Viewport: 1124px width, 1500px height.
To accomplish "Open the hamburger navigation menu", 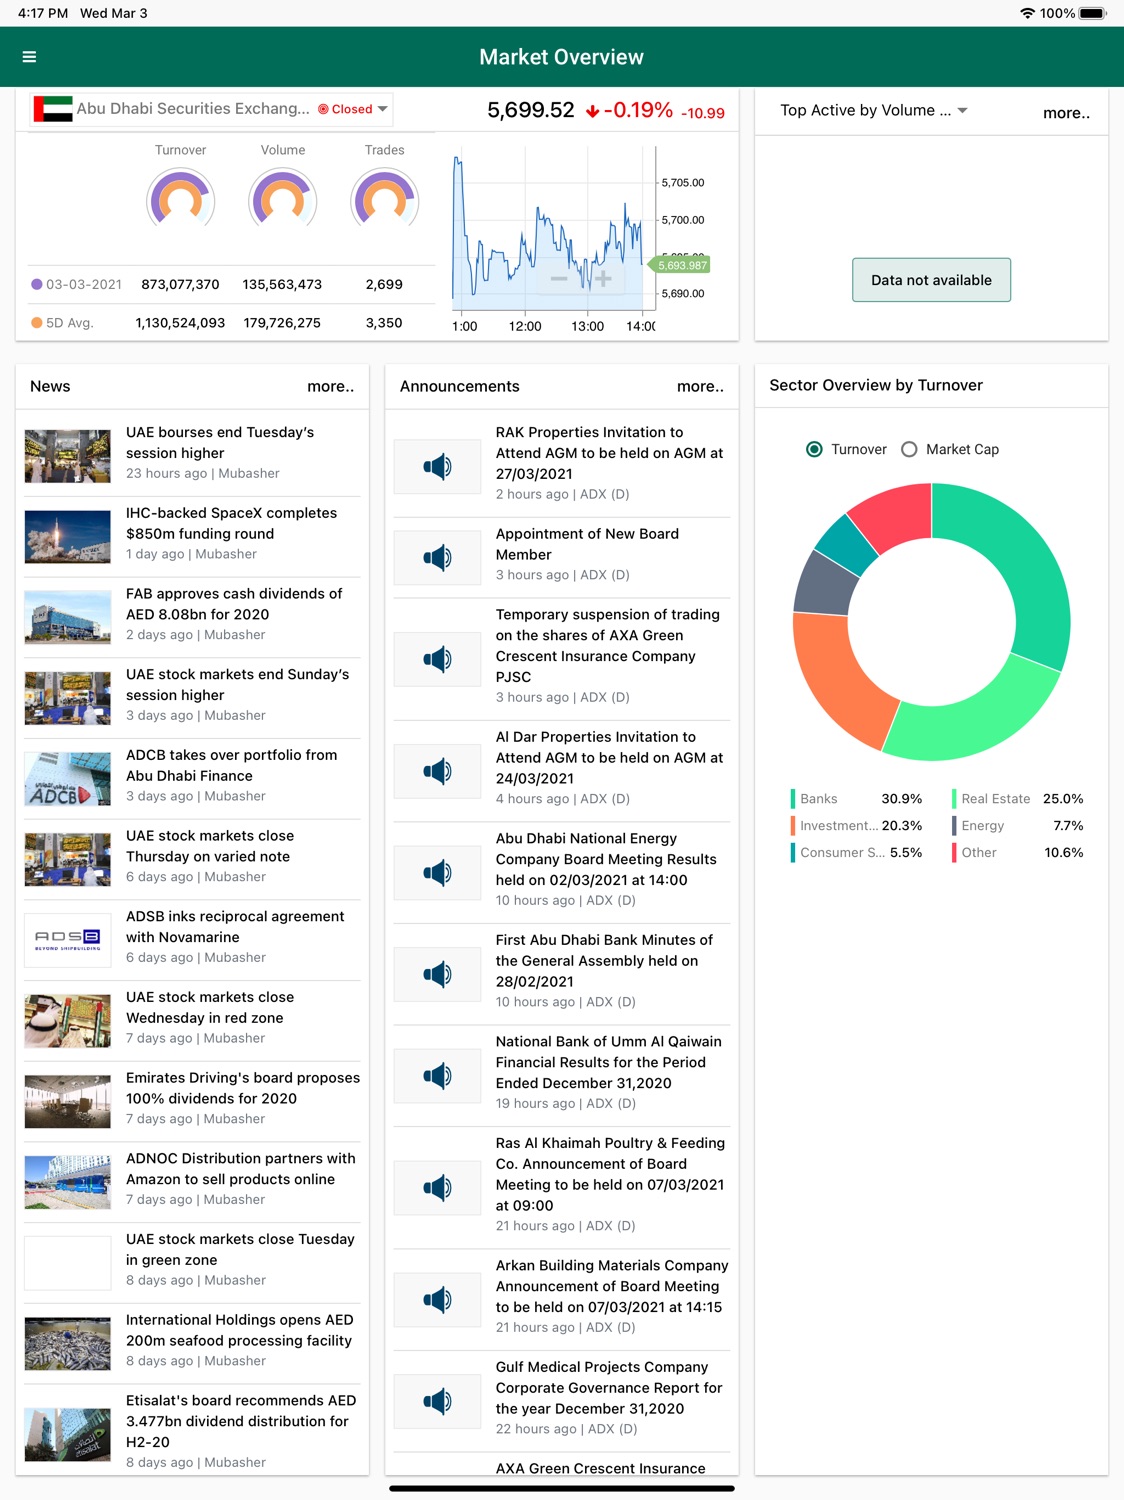I will 29,57.
